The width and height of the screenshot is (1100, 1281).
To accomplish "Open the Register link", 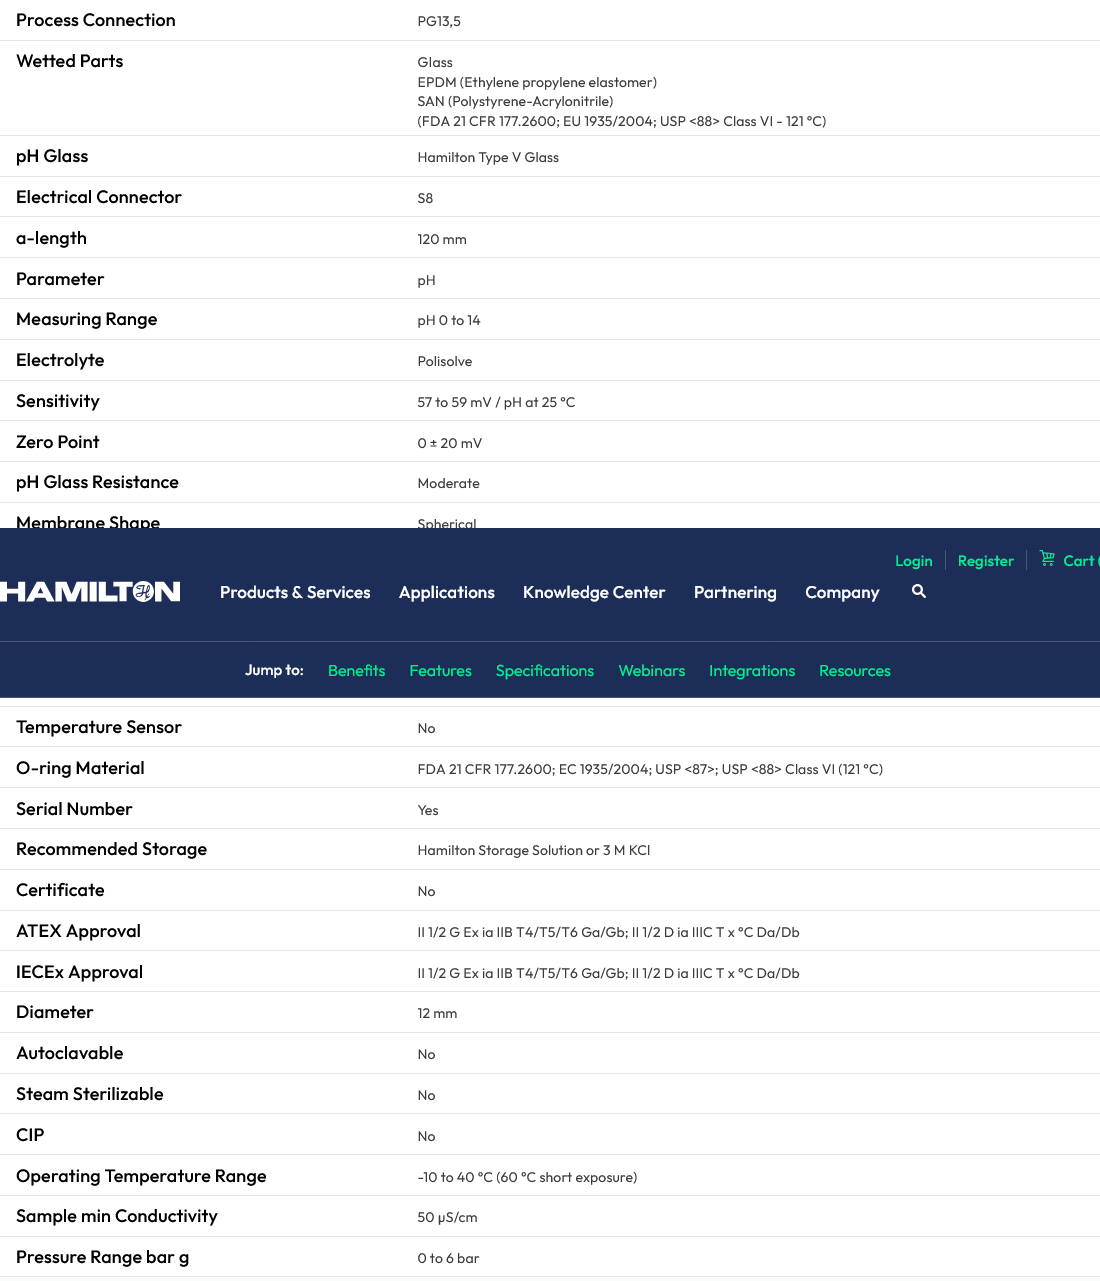I will tap(985, 561).
